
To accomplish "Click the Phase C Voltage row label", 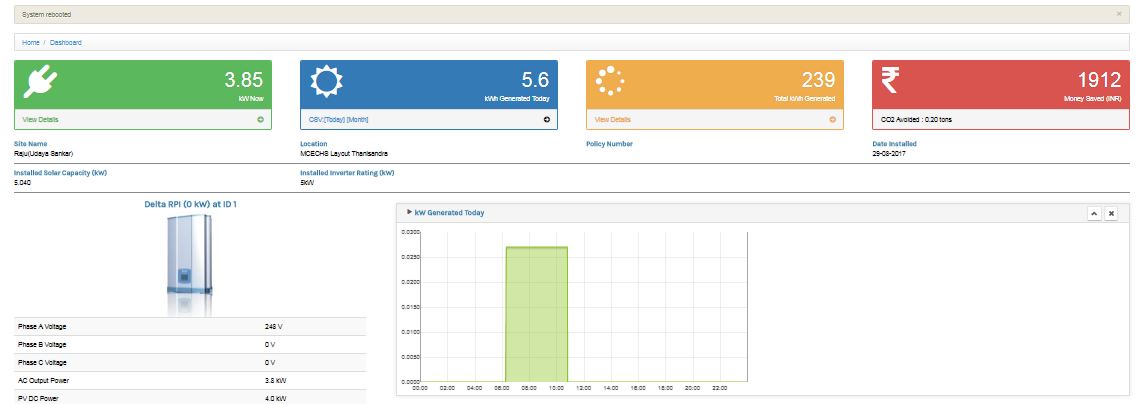I will coord(42,363).
